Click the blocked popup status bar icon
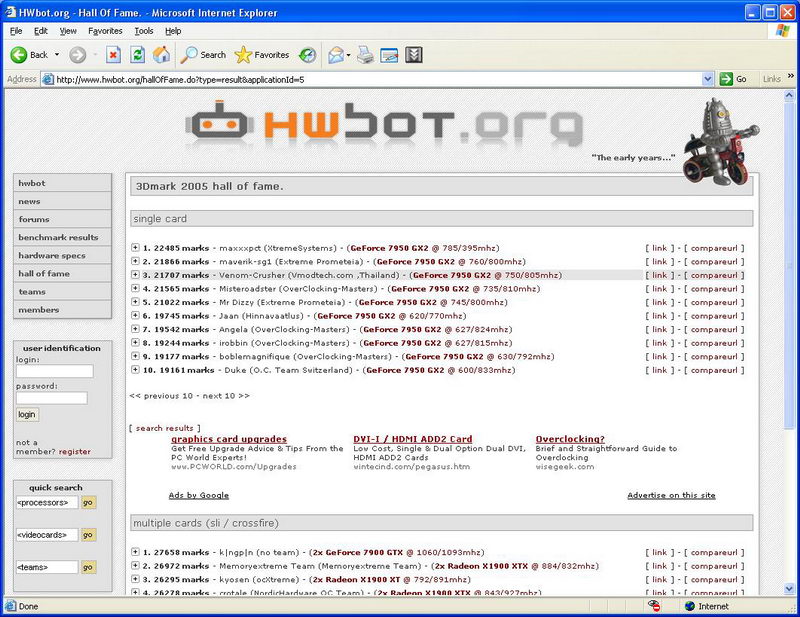Image resolution: width=800 pixels, height=617 pixels. pos(654,606)
